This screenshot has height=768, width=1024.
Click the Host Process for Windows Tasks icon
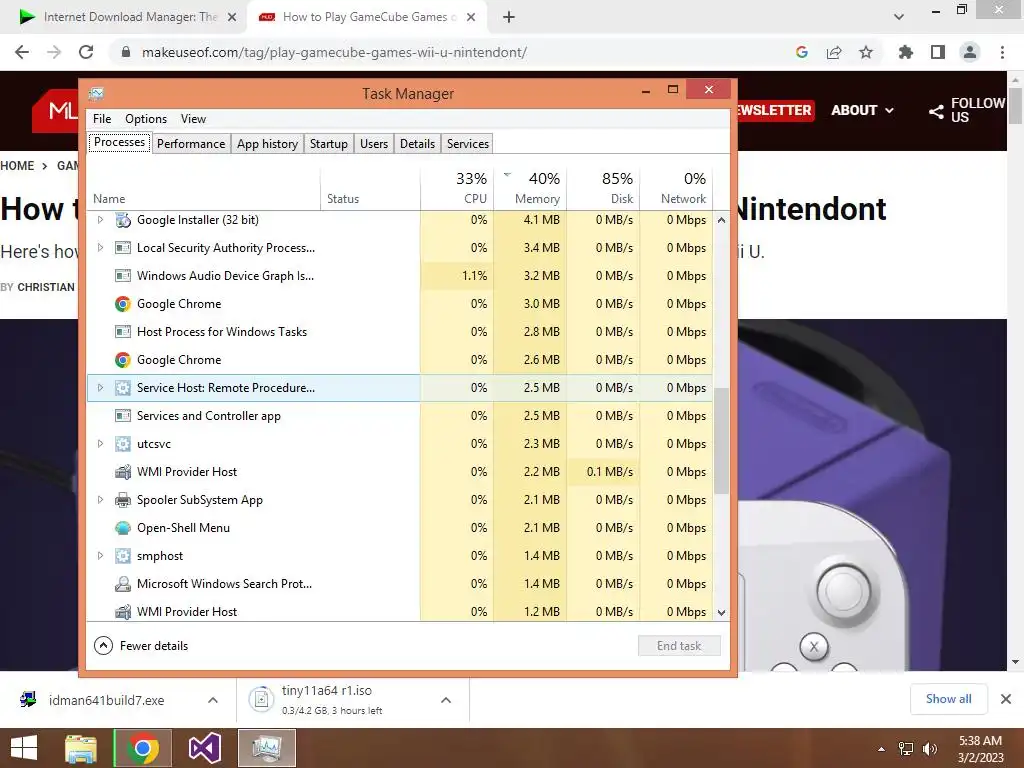pyautogui.click(x=123, y=332)
